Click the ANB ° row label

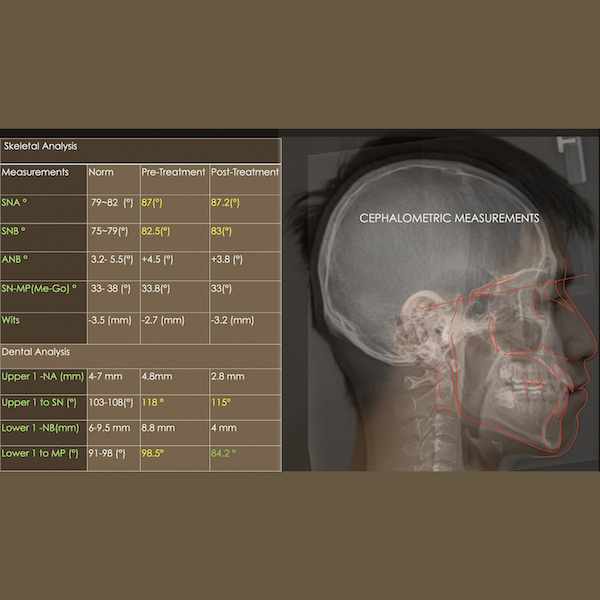tap(15, 259)
